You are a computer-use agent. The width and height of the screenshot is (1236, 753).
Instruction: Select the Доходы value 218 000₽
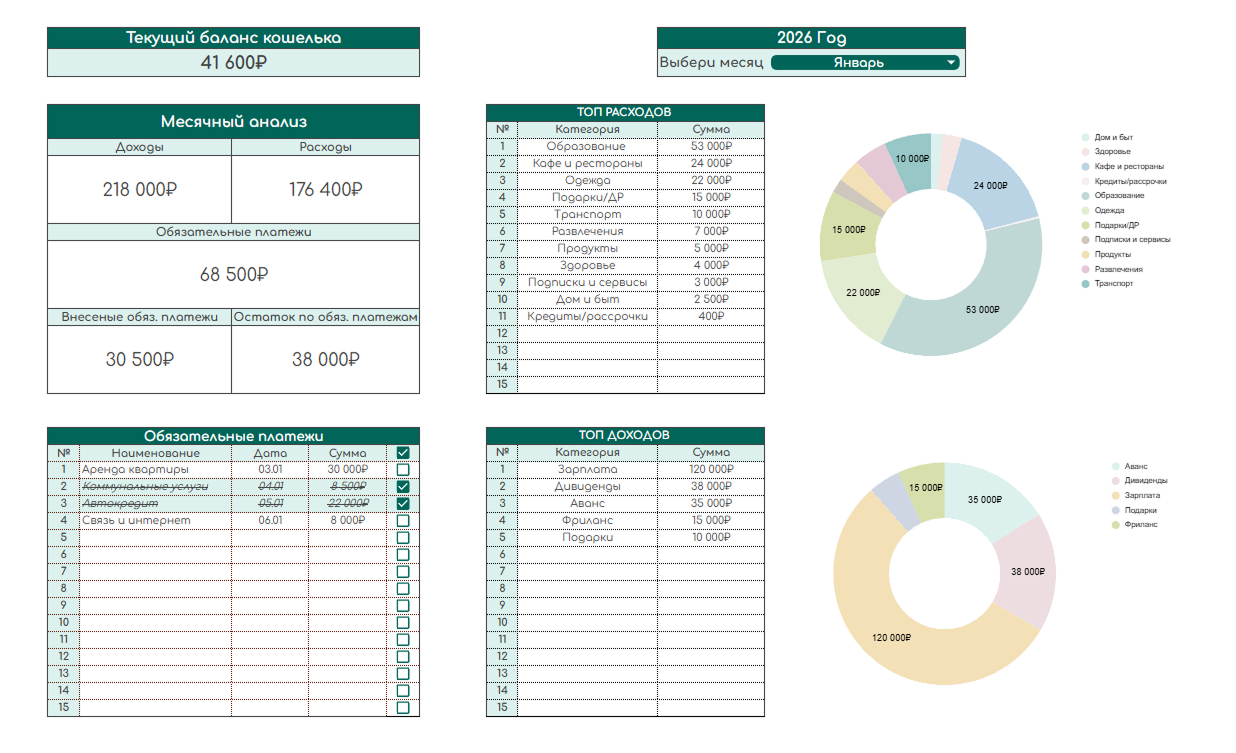(x=139, y=189)
